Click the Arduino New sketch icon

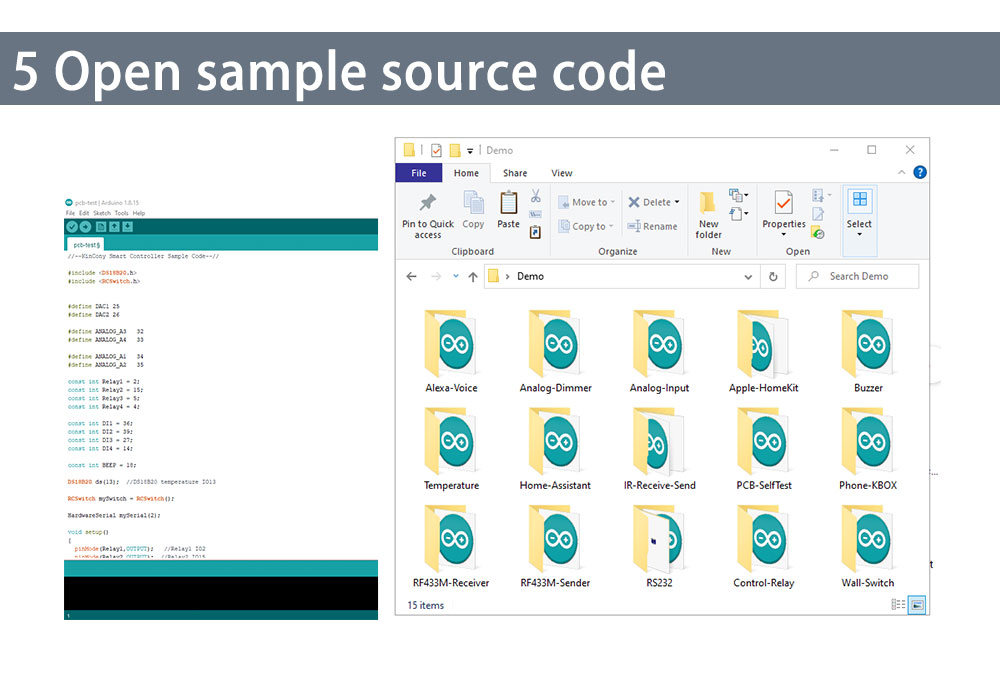click(101, 227)
